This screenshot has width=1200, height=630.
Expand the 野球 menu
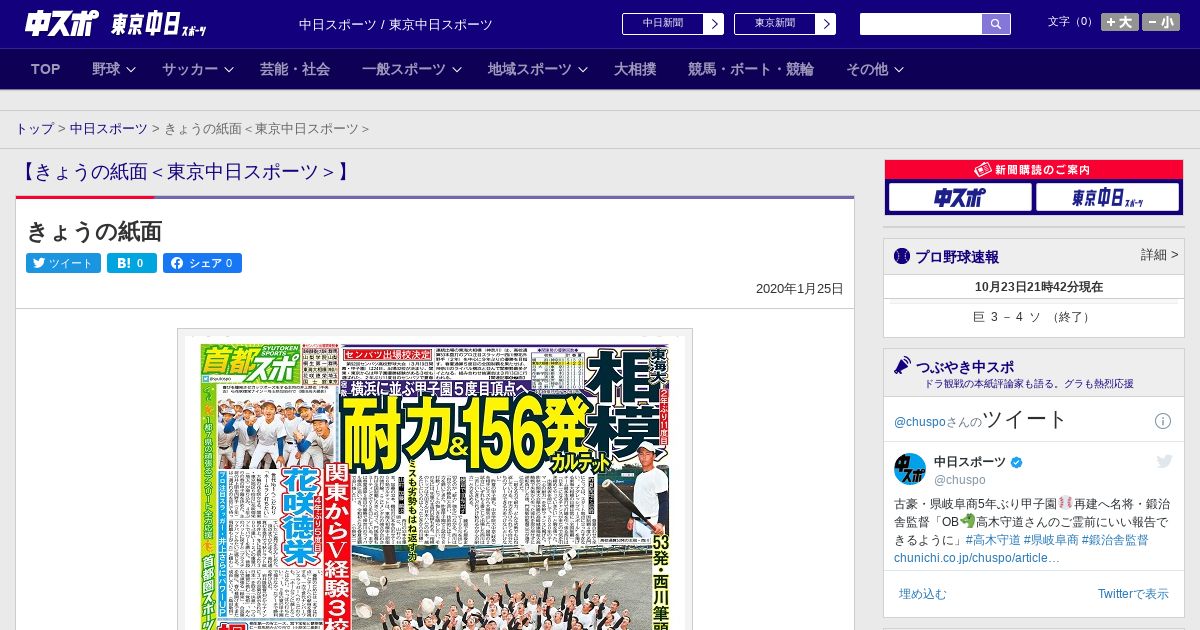(x=114, y=69)
